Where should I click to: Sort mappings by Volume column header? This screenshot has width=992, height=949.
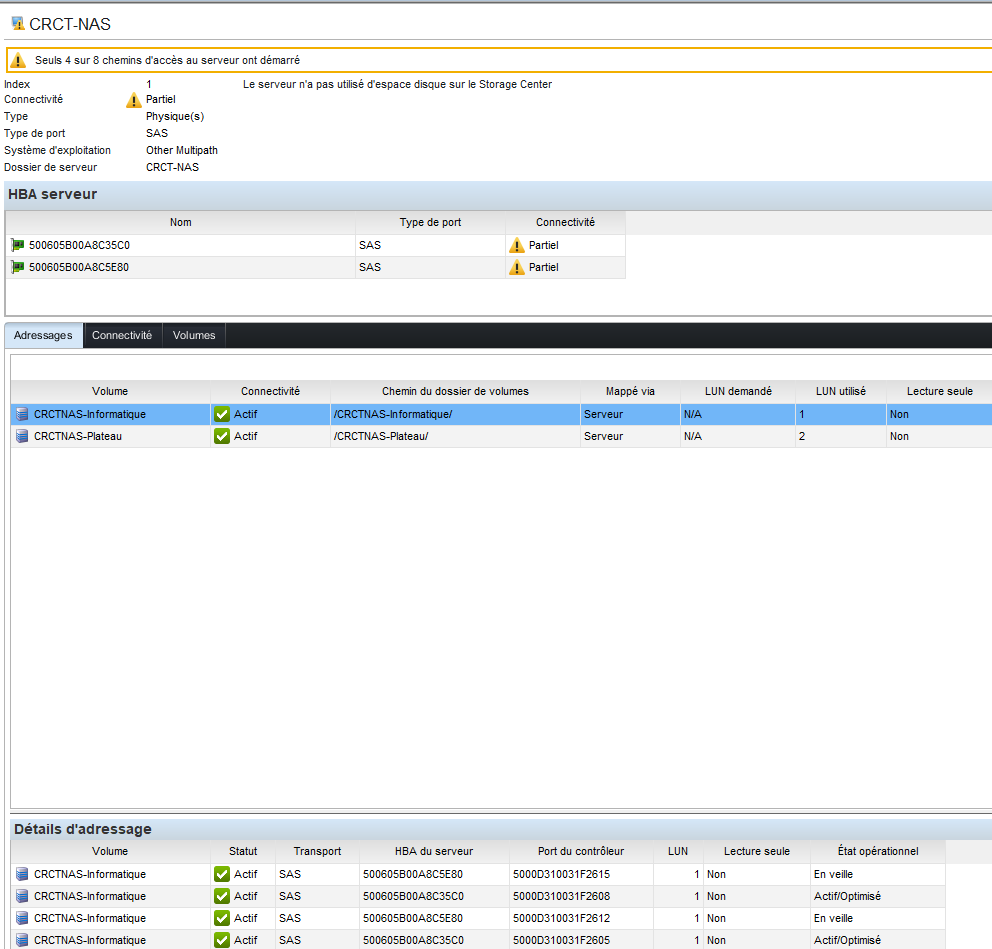point(110,391)
